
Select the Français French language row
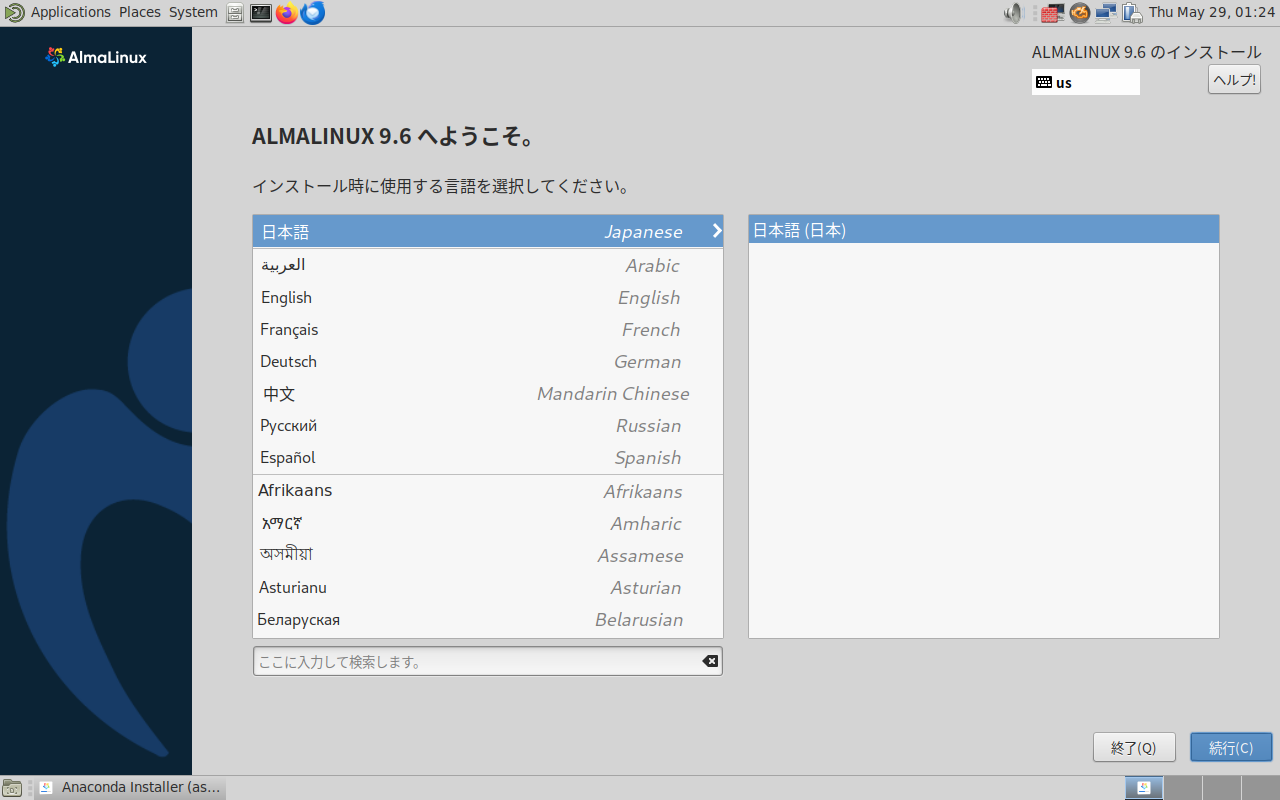click(488, 329)
